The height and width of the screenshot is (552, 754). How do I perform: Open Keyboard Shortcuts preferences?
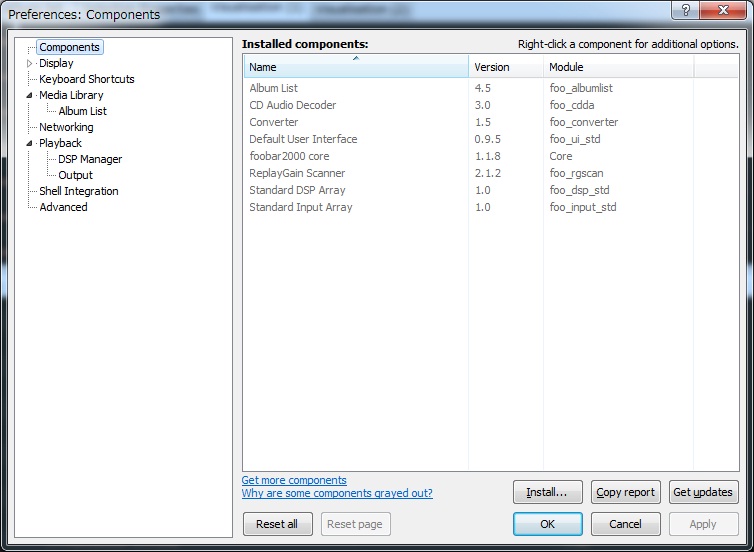87,79
